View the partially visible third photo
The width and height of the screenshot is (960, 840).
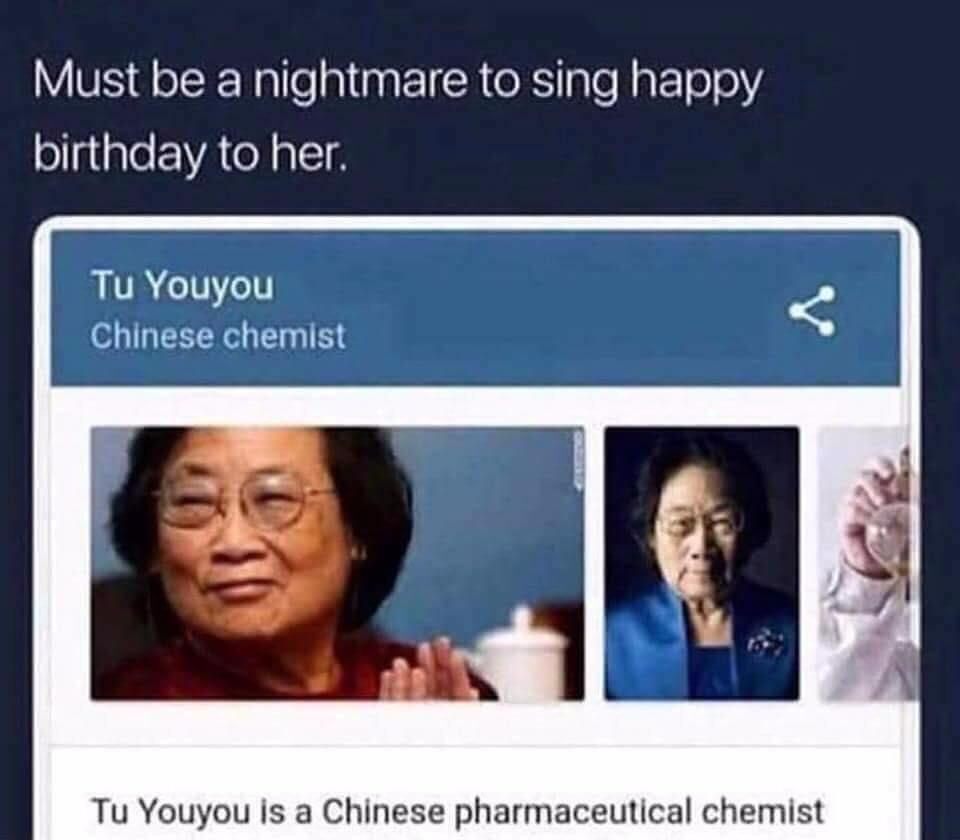[x=868, y=563]
